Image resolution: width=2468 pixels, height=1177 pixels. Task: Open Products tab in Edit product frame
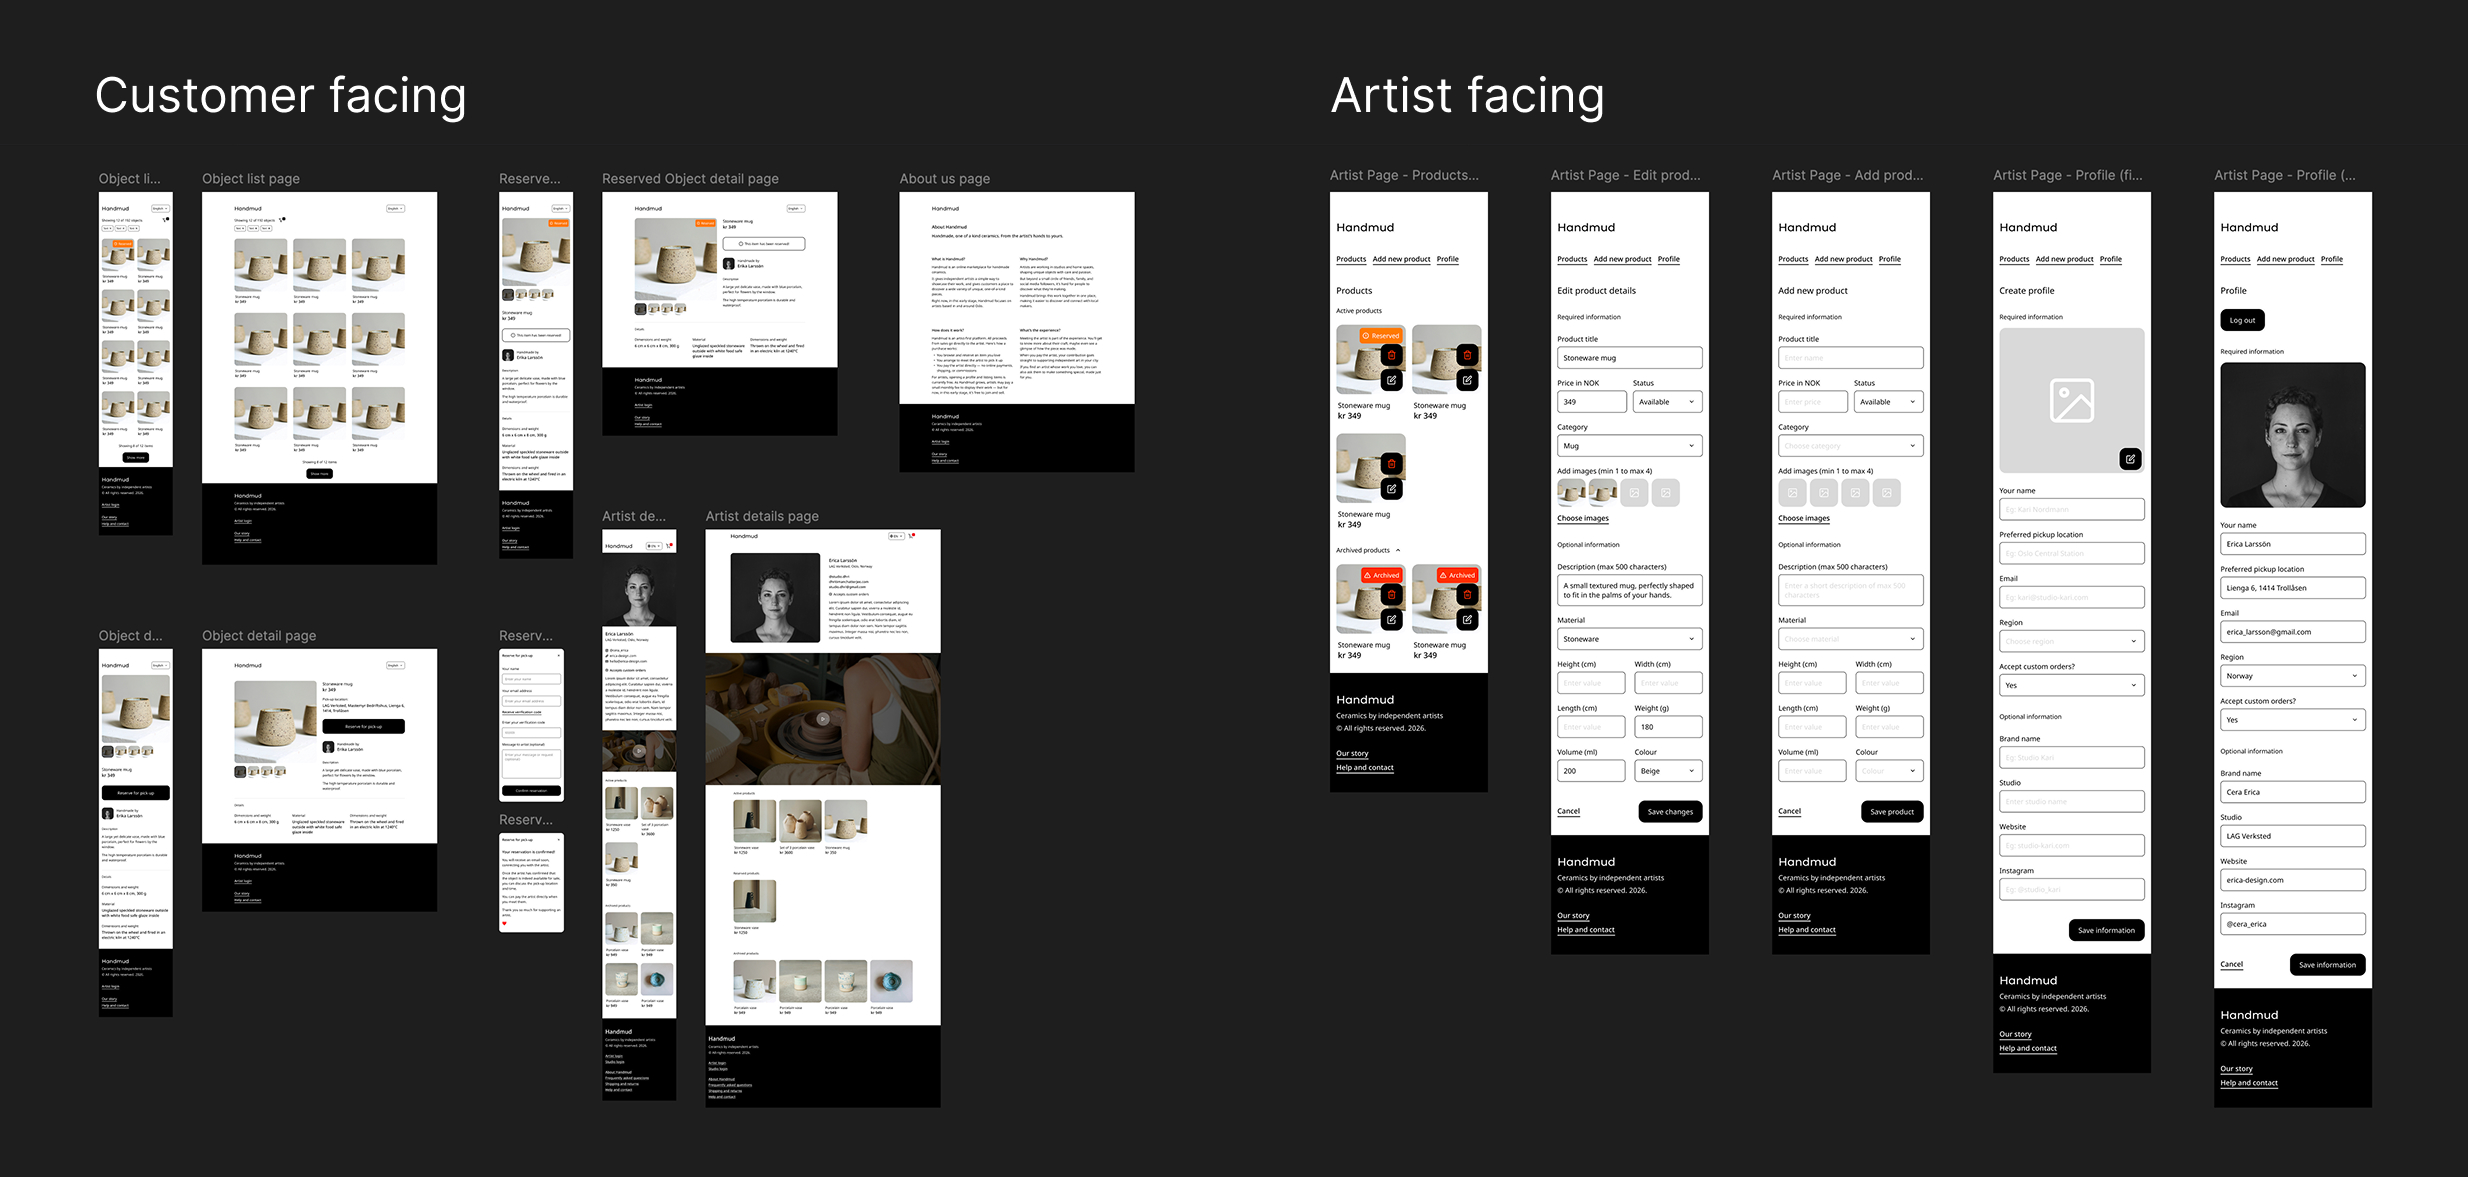pyautogui.click(x=1572, y=259)
